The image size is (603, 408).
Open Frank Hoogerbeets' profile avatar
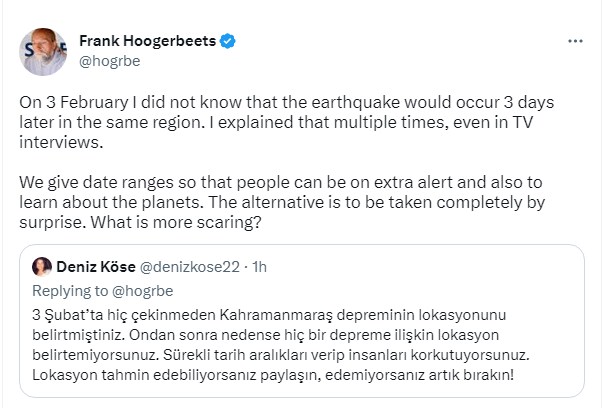pyautogui.click(x=43, y=52)
